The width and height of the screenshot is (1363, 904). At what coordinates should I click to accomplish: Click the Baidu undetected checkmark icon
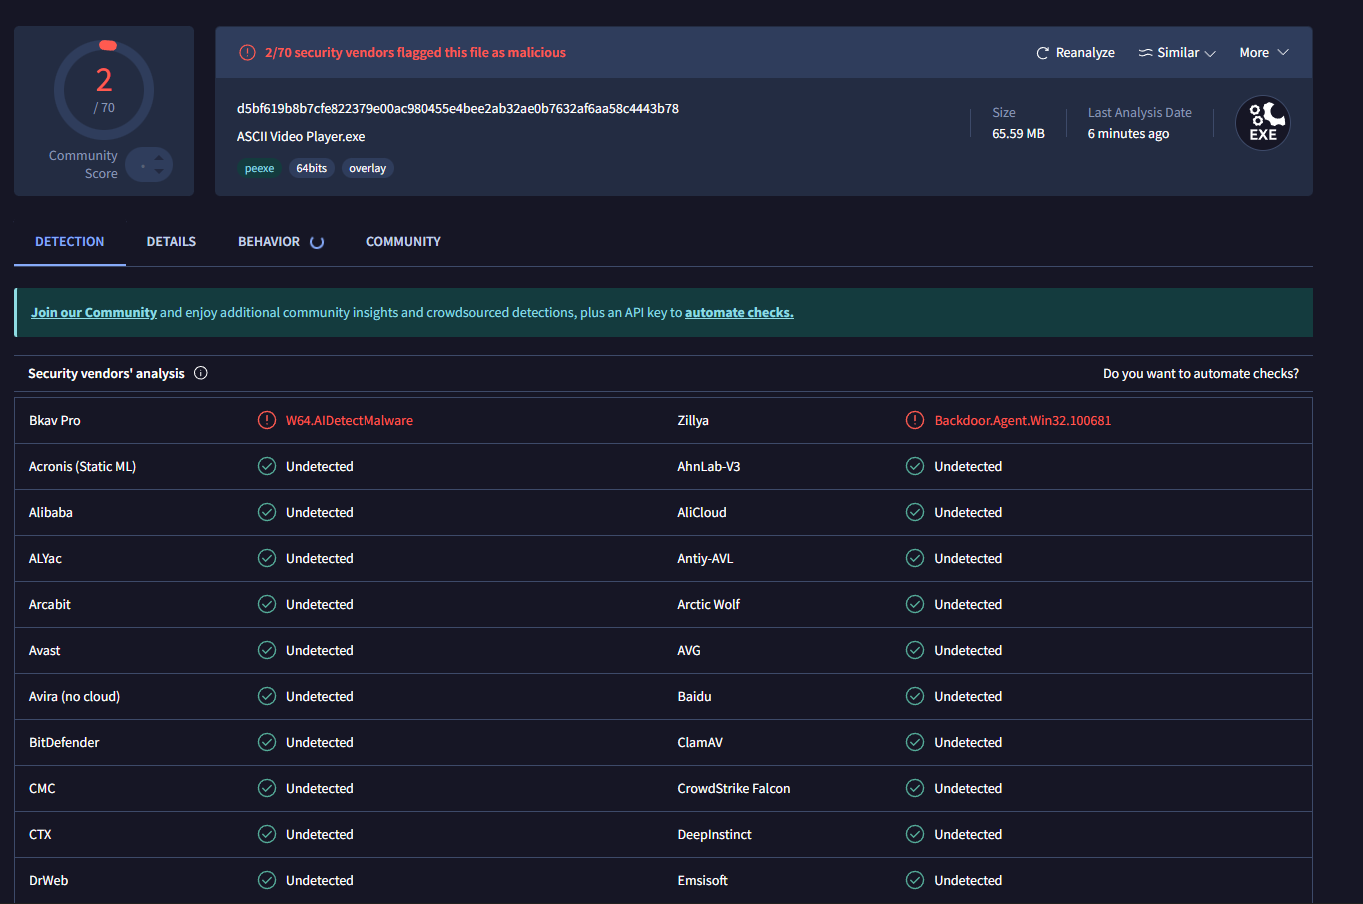click(x=915, y=696)
